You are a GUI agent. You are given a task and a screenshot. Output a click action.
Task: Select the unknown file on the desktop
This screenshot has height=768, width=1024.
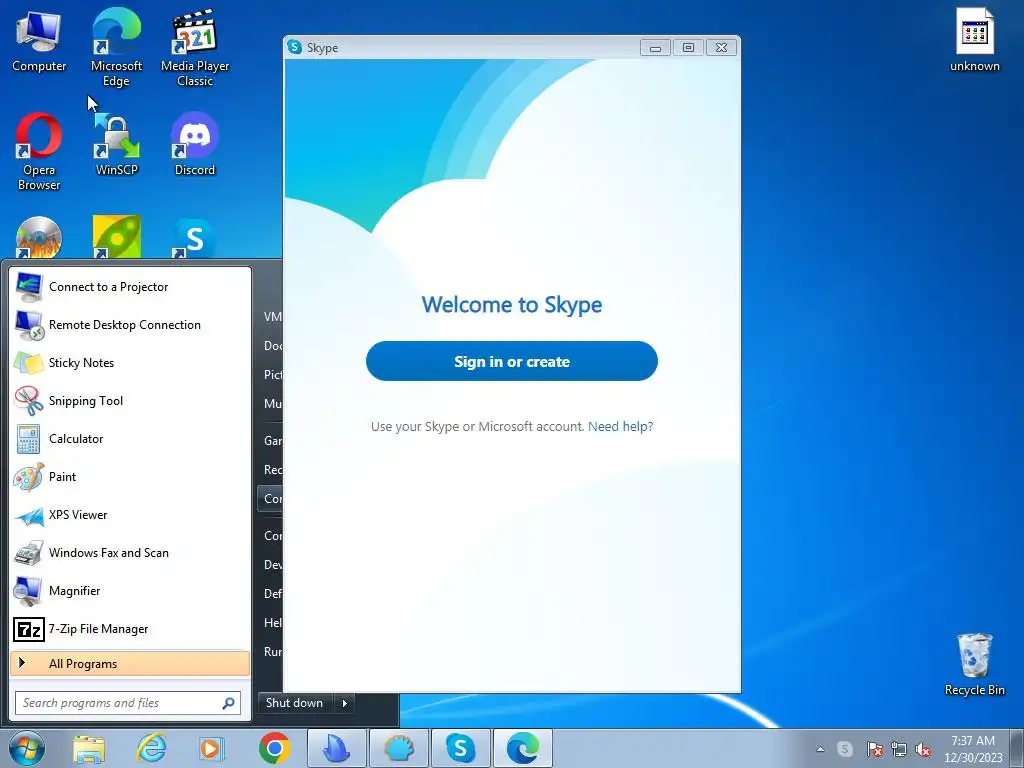pos(974,40)
